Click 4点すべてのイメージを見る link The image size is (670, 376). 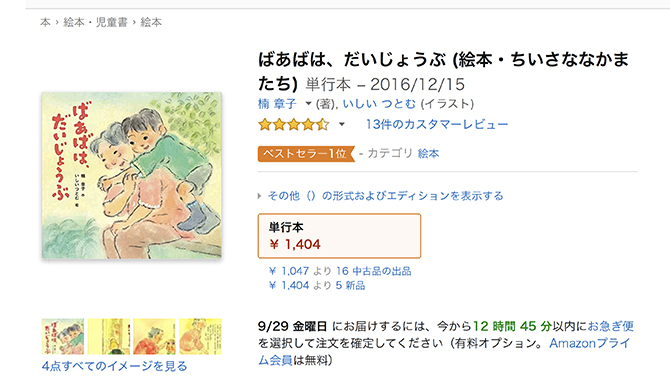[115, 366]
